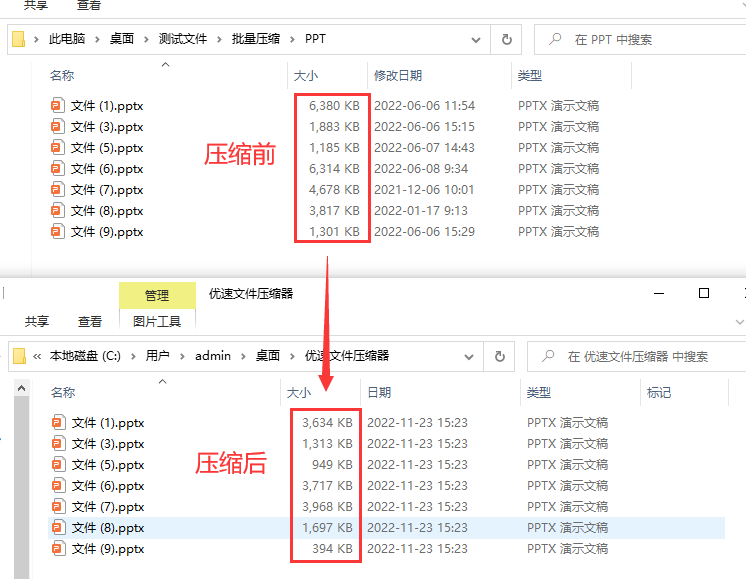Click the 文件 (9).pptx icon in the PPT window
Image resolution: width=746 pixels, height=579 pixels.
(58, 231)
